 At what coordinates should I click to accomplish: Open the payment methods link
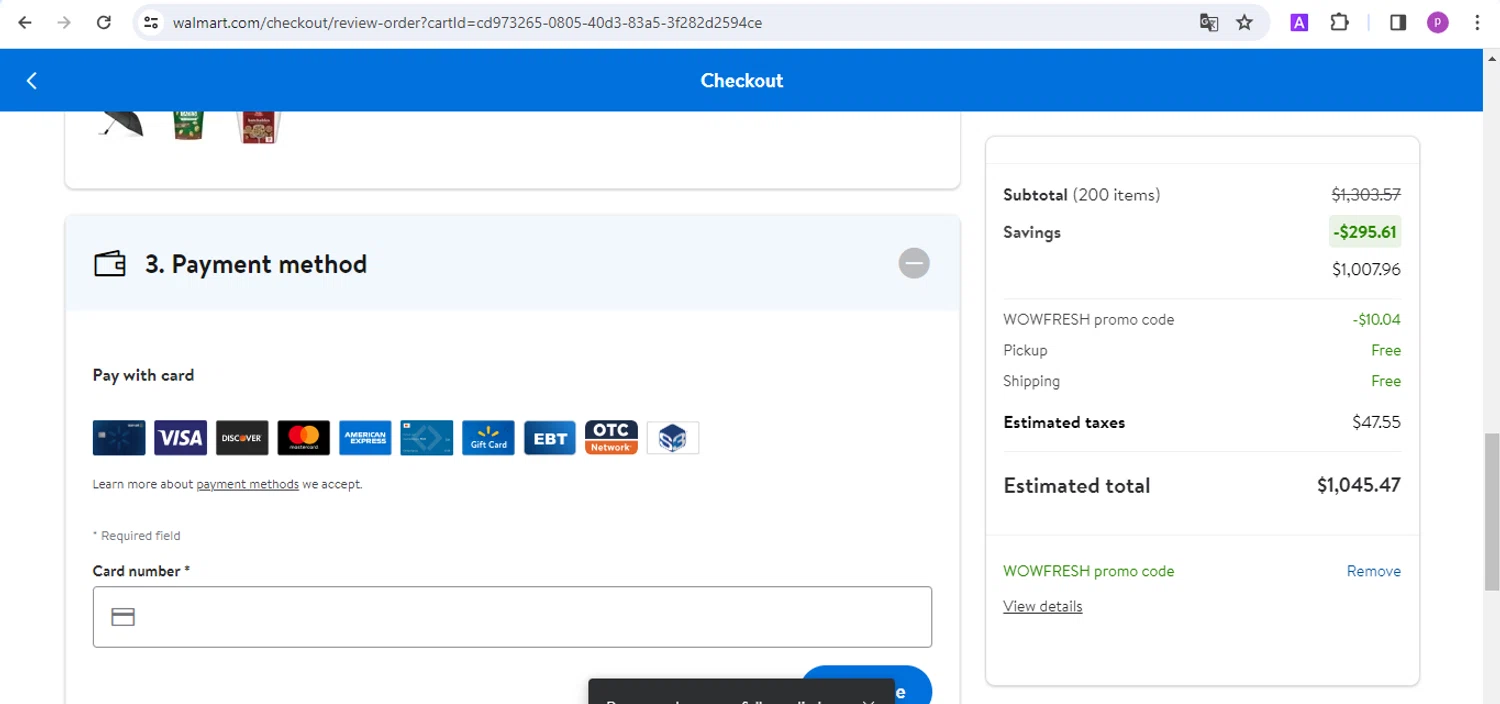coord(247,484)
